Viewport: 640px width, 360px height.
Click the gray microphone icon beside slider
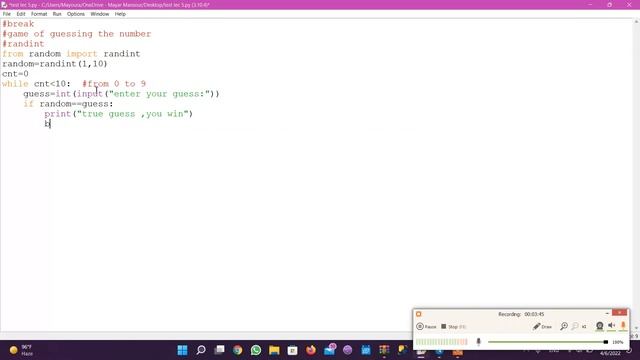pos(478,342)
